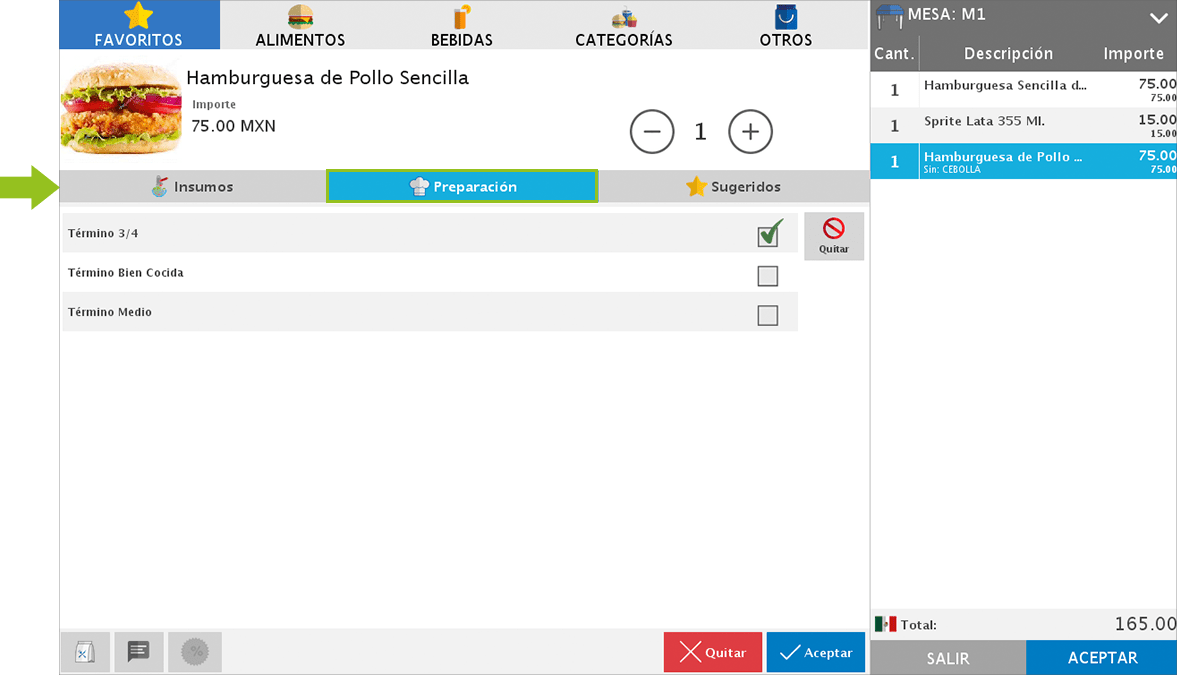The width and height of the screenshot is (1177, 675).
Task: Uncheck Término 3/4 checkbox
Action: 768,235
